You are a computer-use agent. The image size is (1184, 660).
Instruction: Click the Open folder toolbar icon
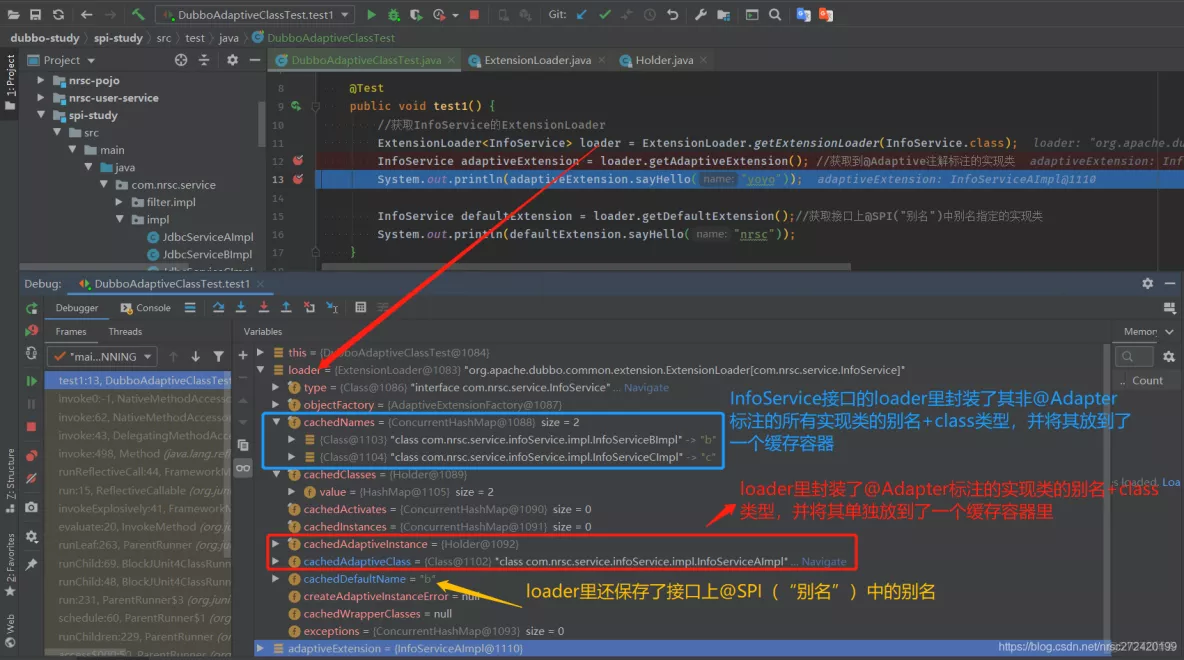pos(13,14)
